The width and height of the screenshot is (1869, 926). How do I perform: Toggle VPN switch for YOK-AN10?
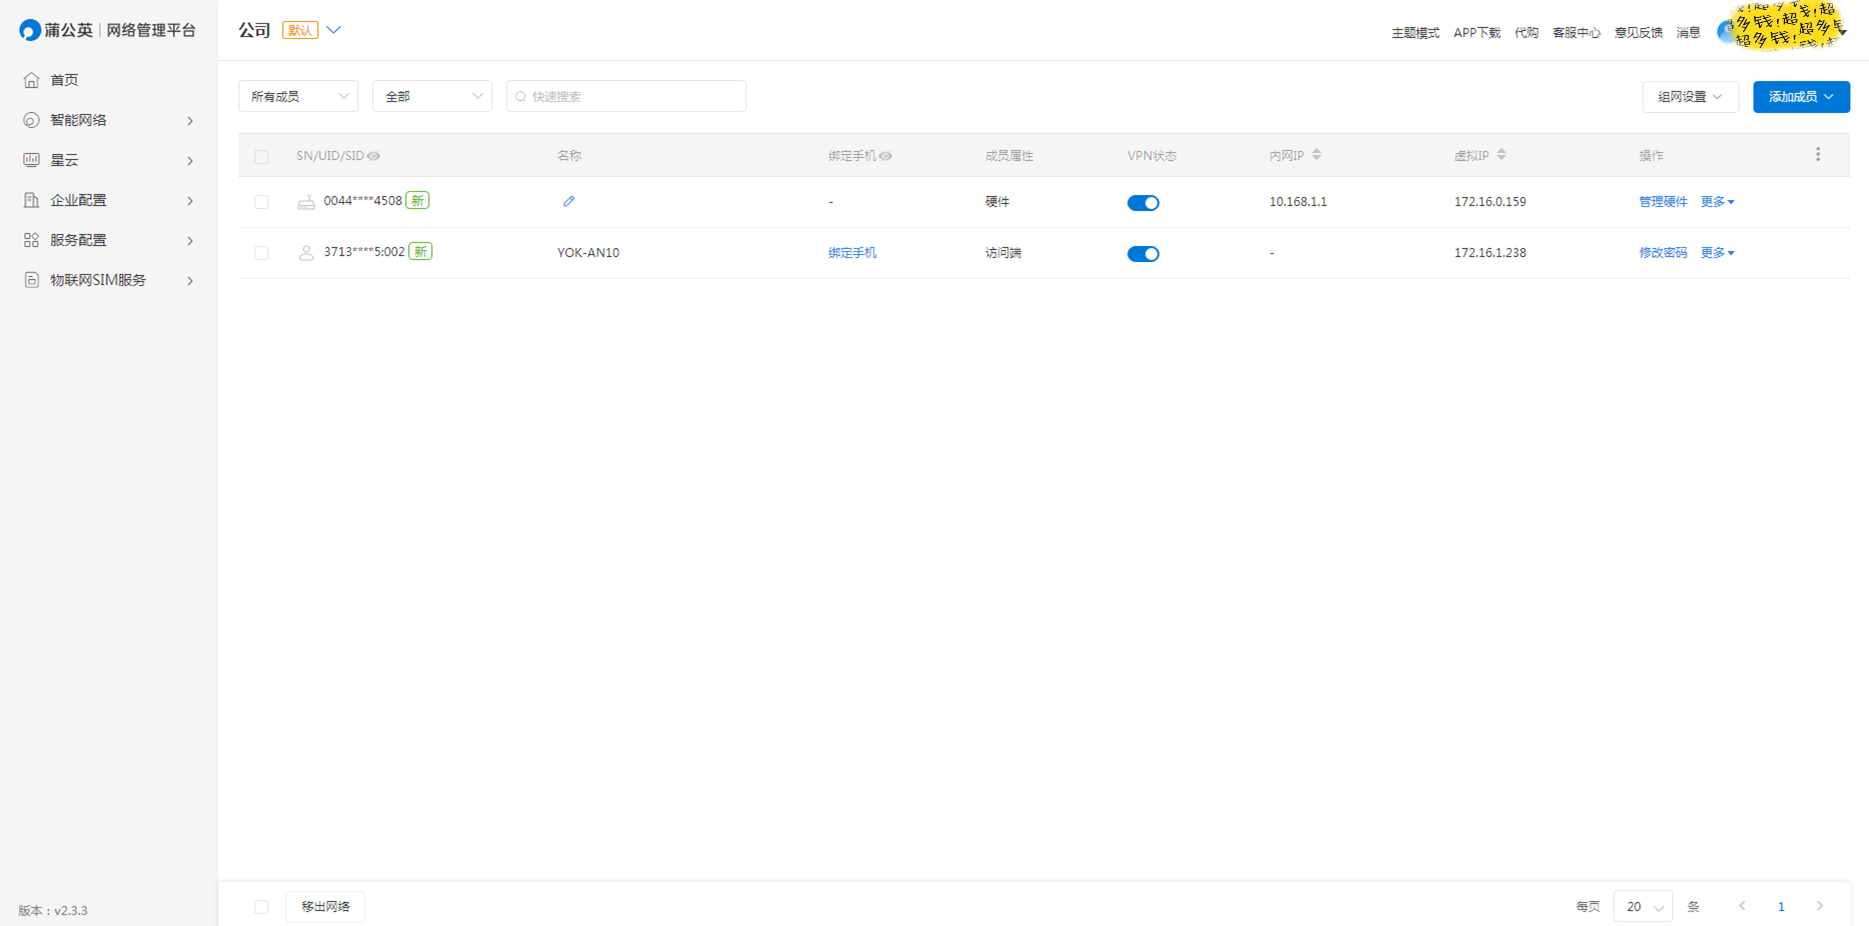tap(1143, 254)
